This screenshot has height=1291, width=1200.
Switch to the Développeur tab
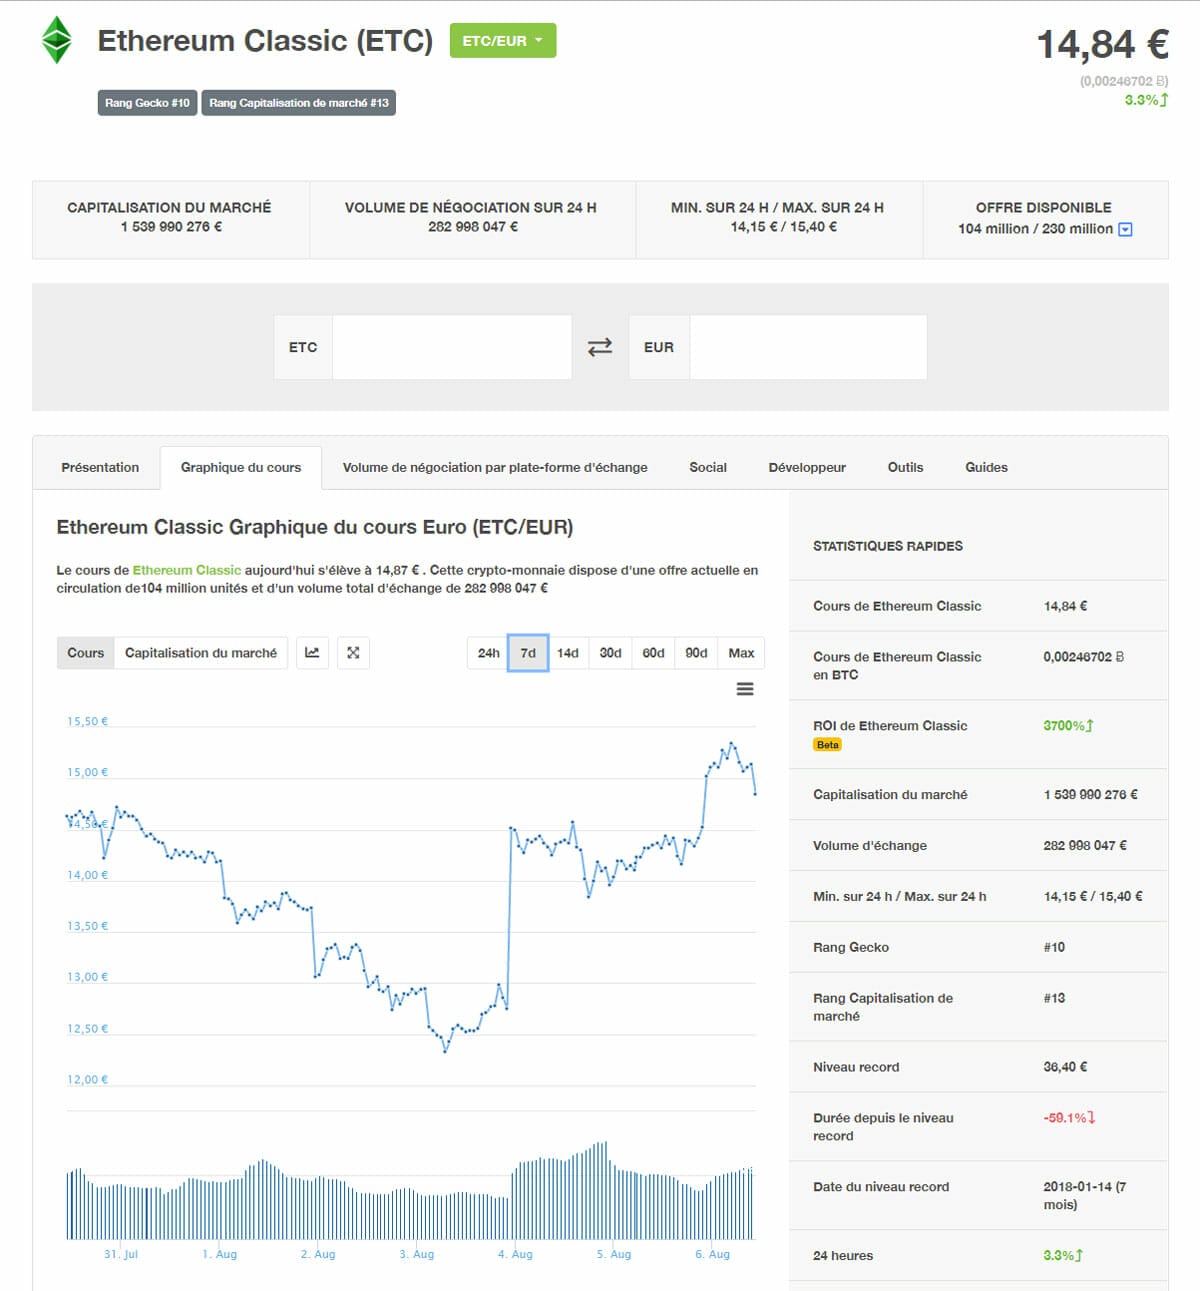(x=806, y=467)
